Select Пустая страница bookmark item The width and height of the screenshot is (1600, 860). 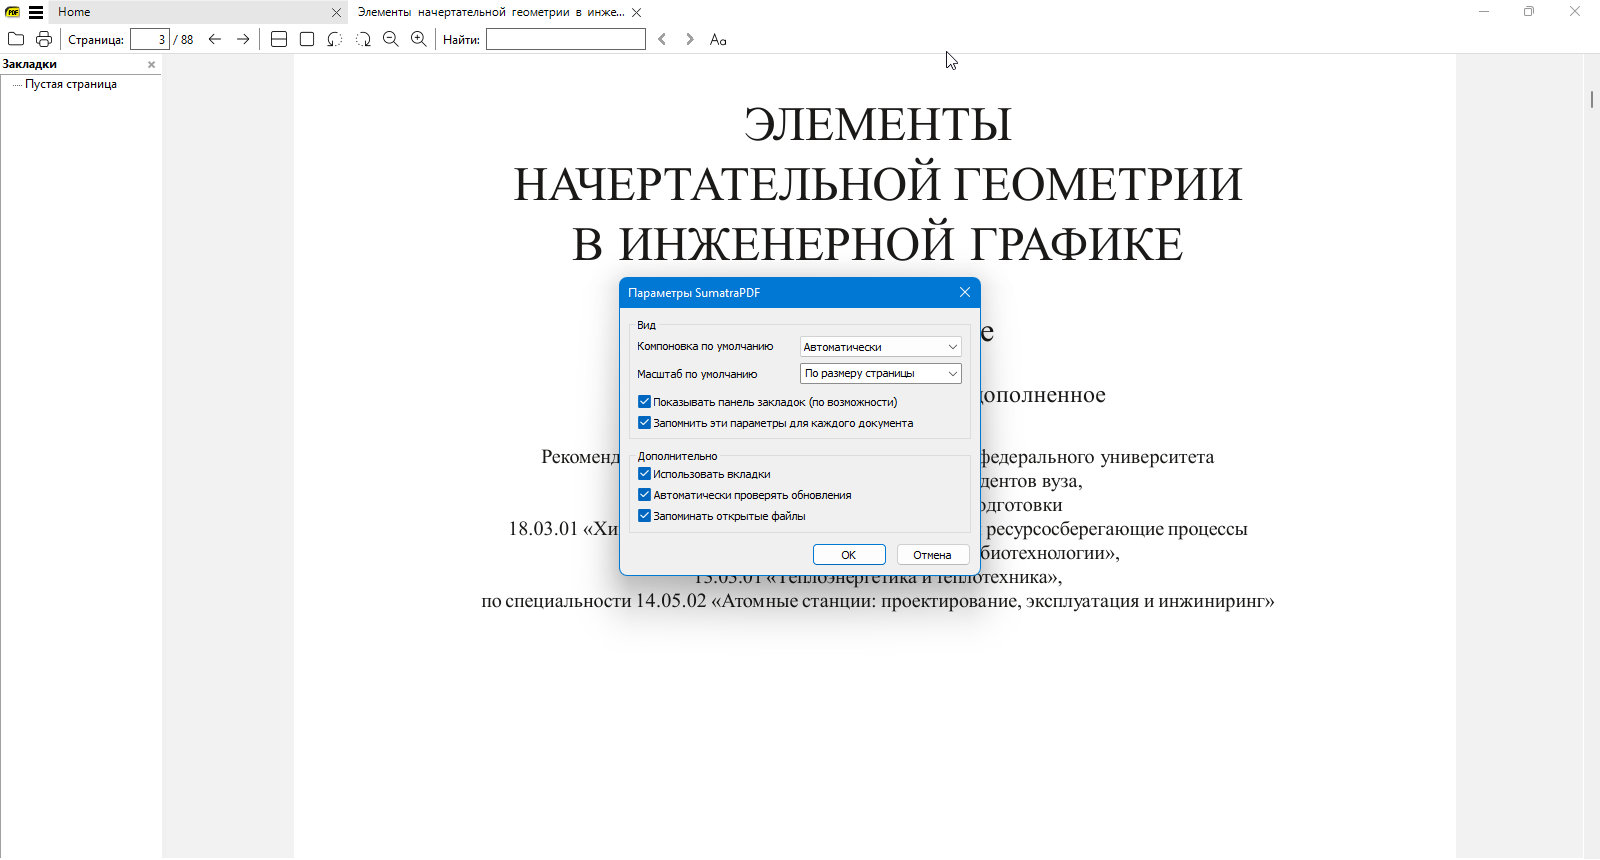(x=71, y=84)
